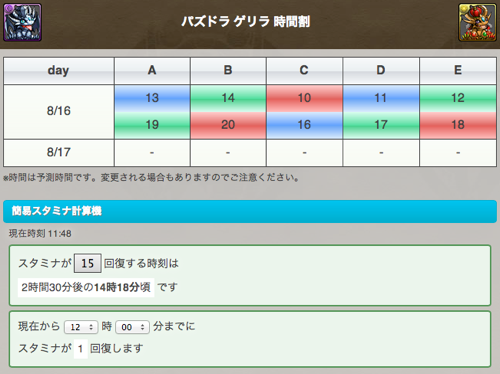Click the golden king monster icon in header
The image size is (500, 374).
477,22
